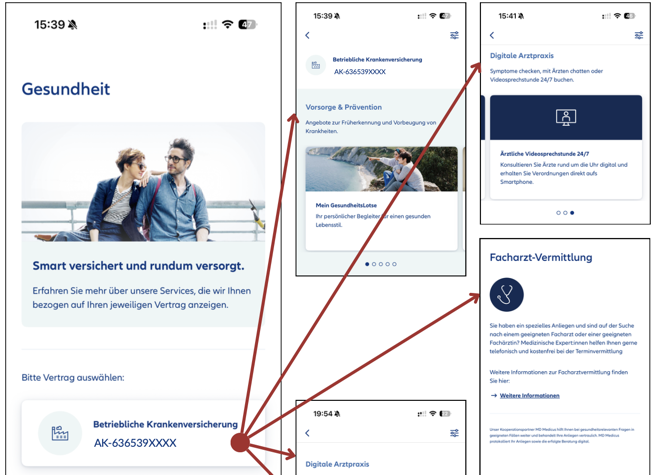Select Betriebliche Krankenversicherung contract card on Gesundheit screen
The height and width of the screenshot is (475, 655).
point(143,433)
